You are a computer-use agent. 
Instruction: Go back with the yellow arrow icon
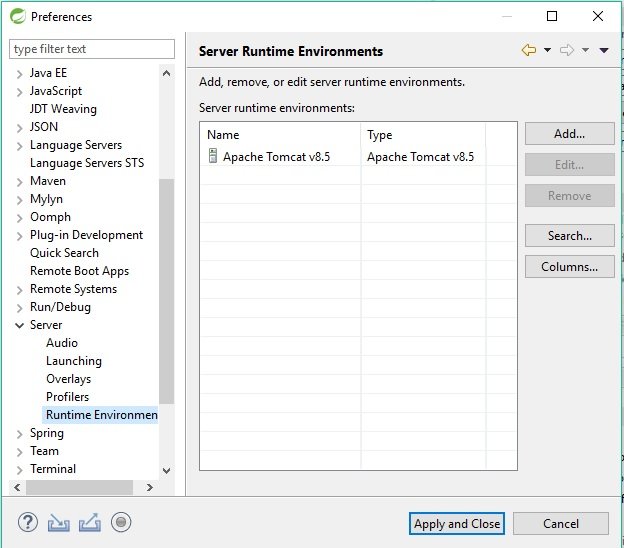[529, 50]
